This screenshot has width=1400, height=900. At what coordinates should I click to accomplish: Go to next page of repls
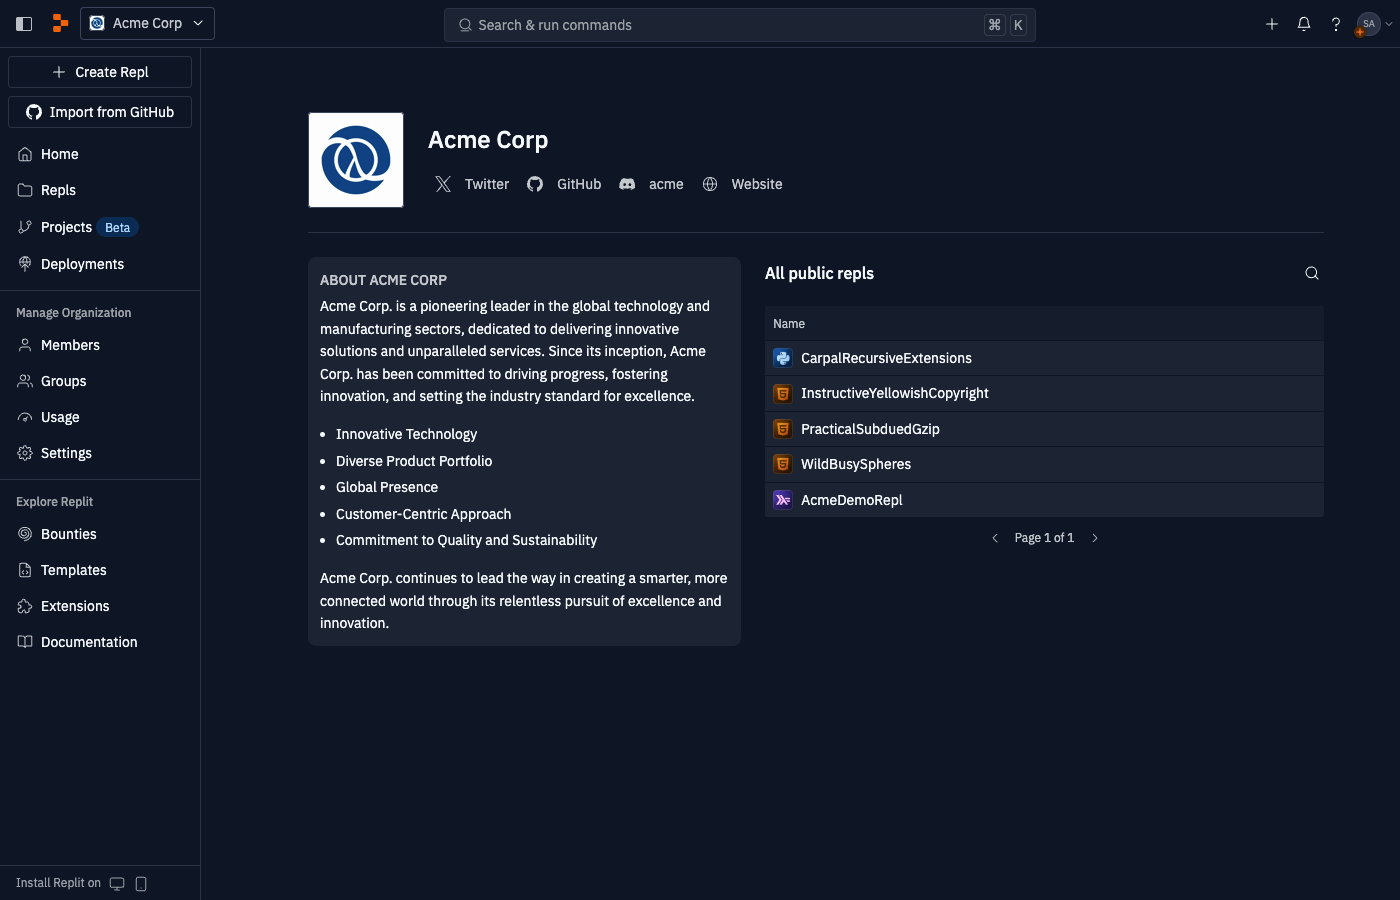click(x=1095, y=538)
